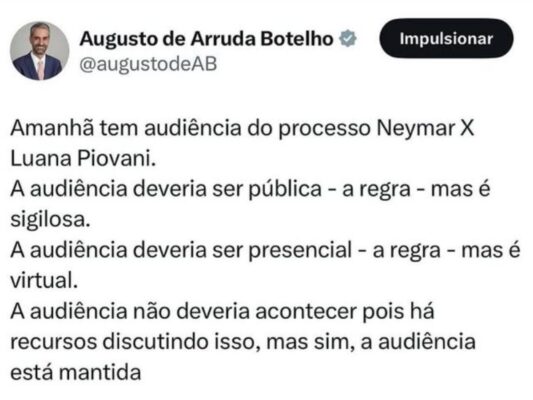Click the letter X after Neymar
Screen dimensions: 533x400
[x=467, y=128]
